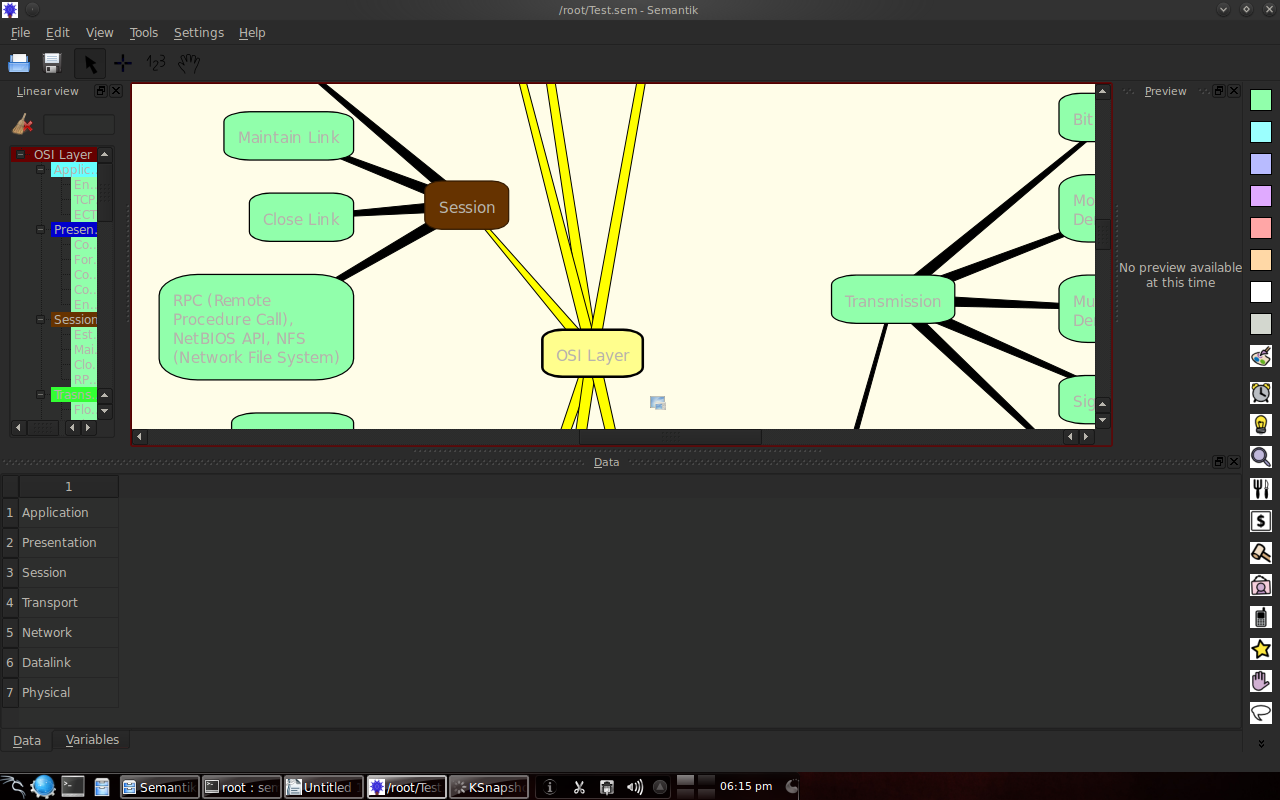Apply the white color swatch

[x=1261, y=292]
